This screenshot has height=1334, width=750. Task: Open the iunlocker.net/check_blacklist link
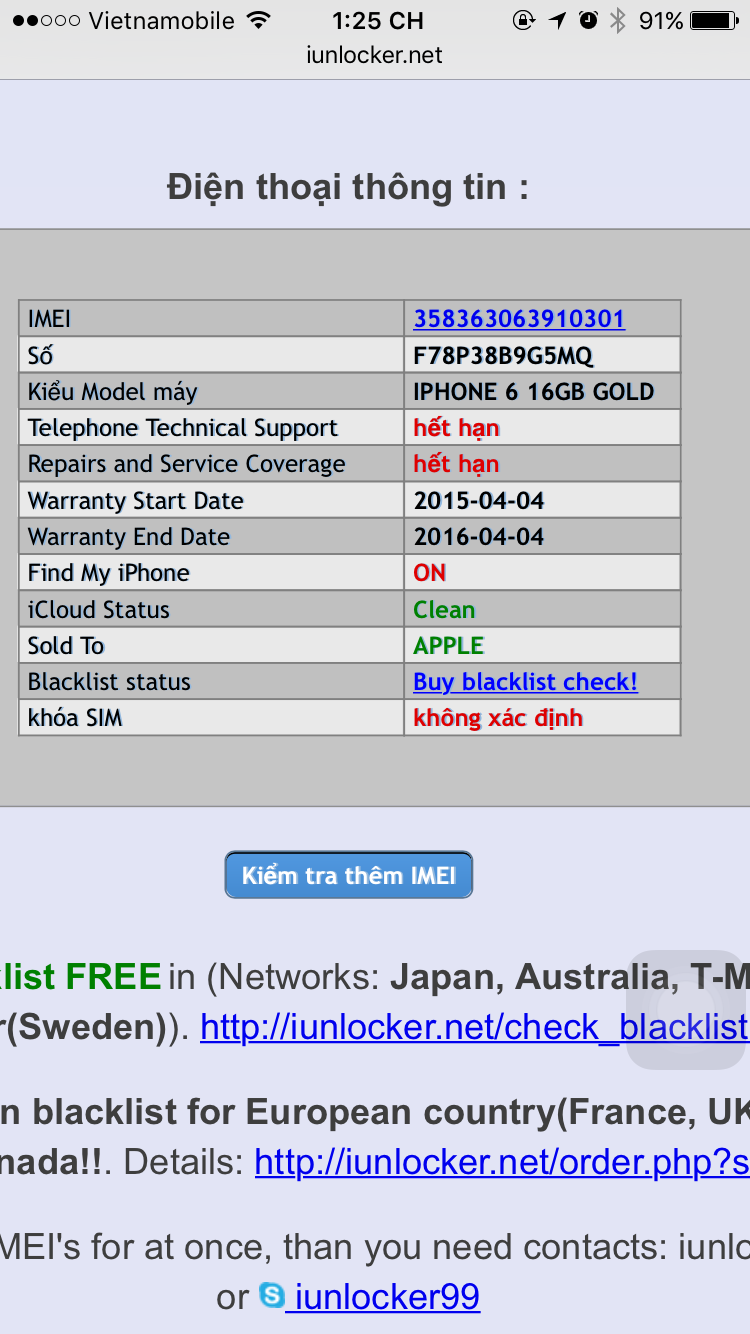click(475, 1027)
